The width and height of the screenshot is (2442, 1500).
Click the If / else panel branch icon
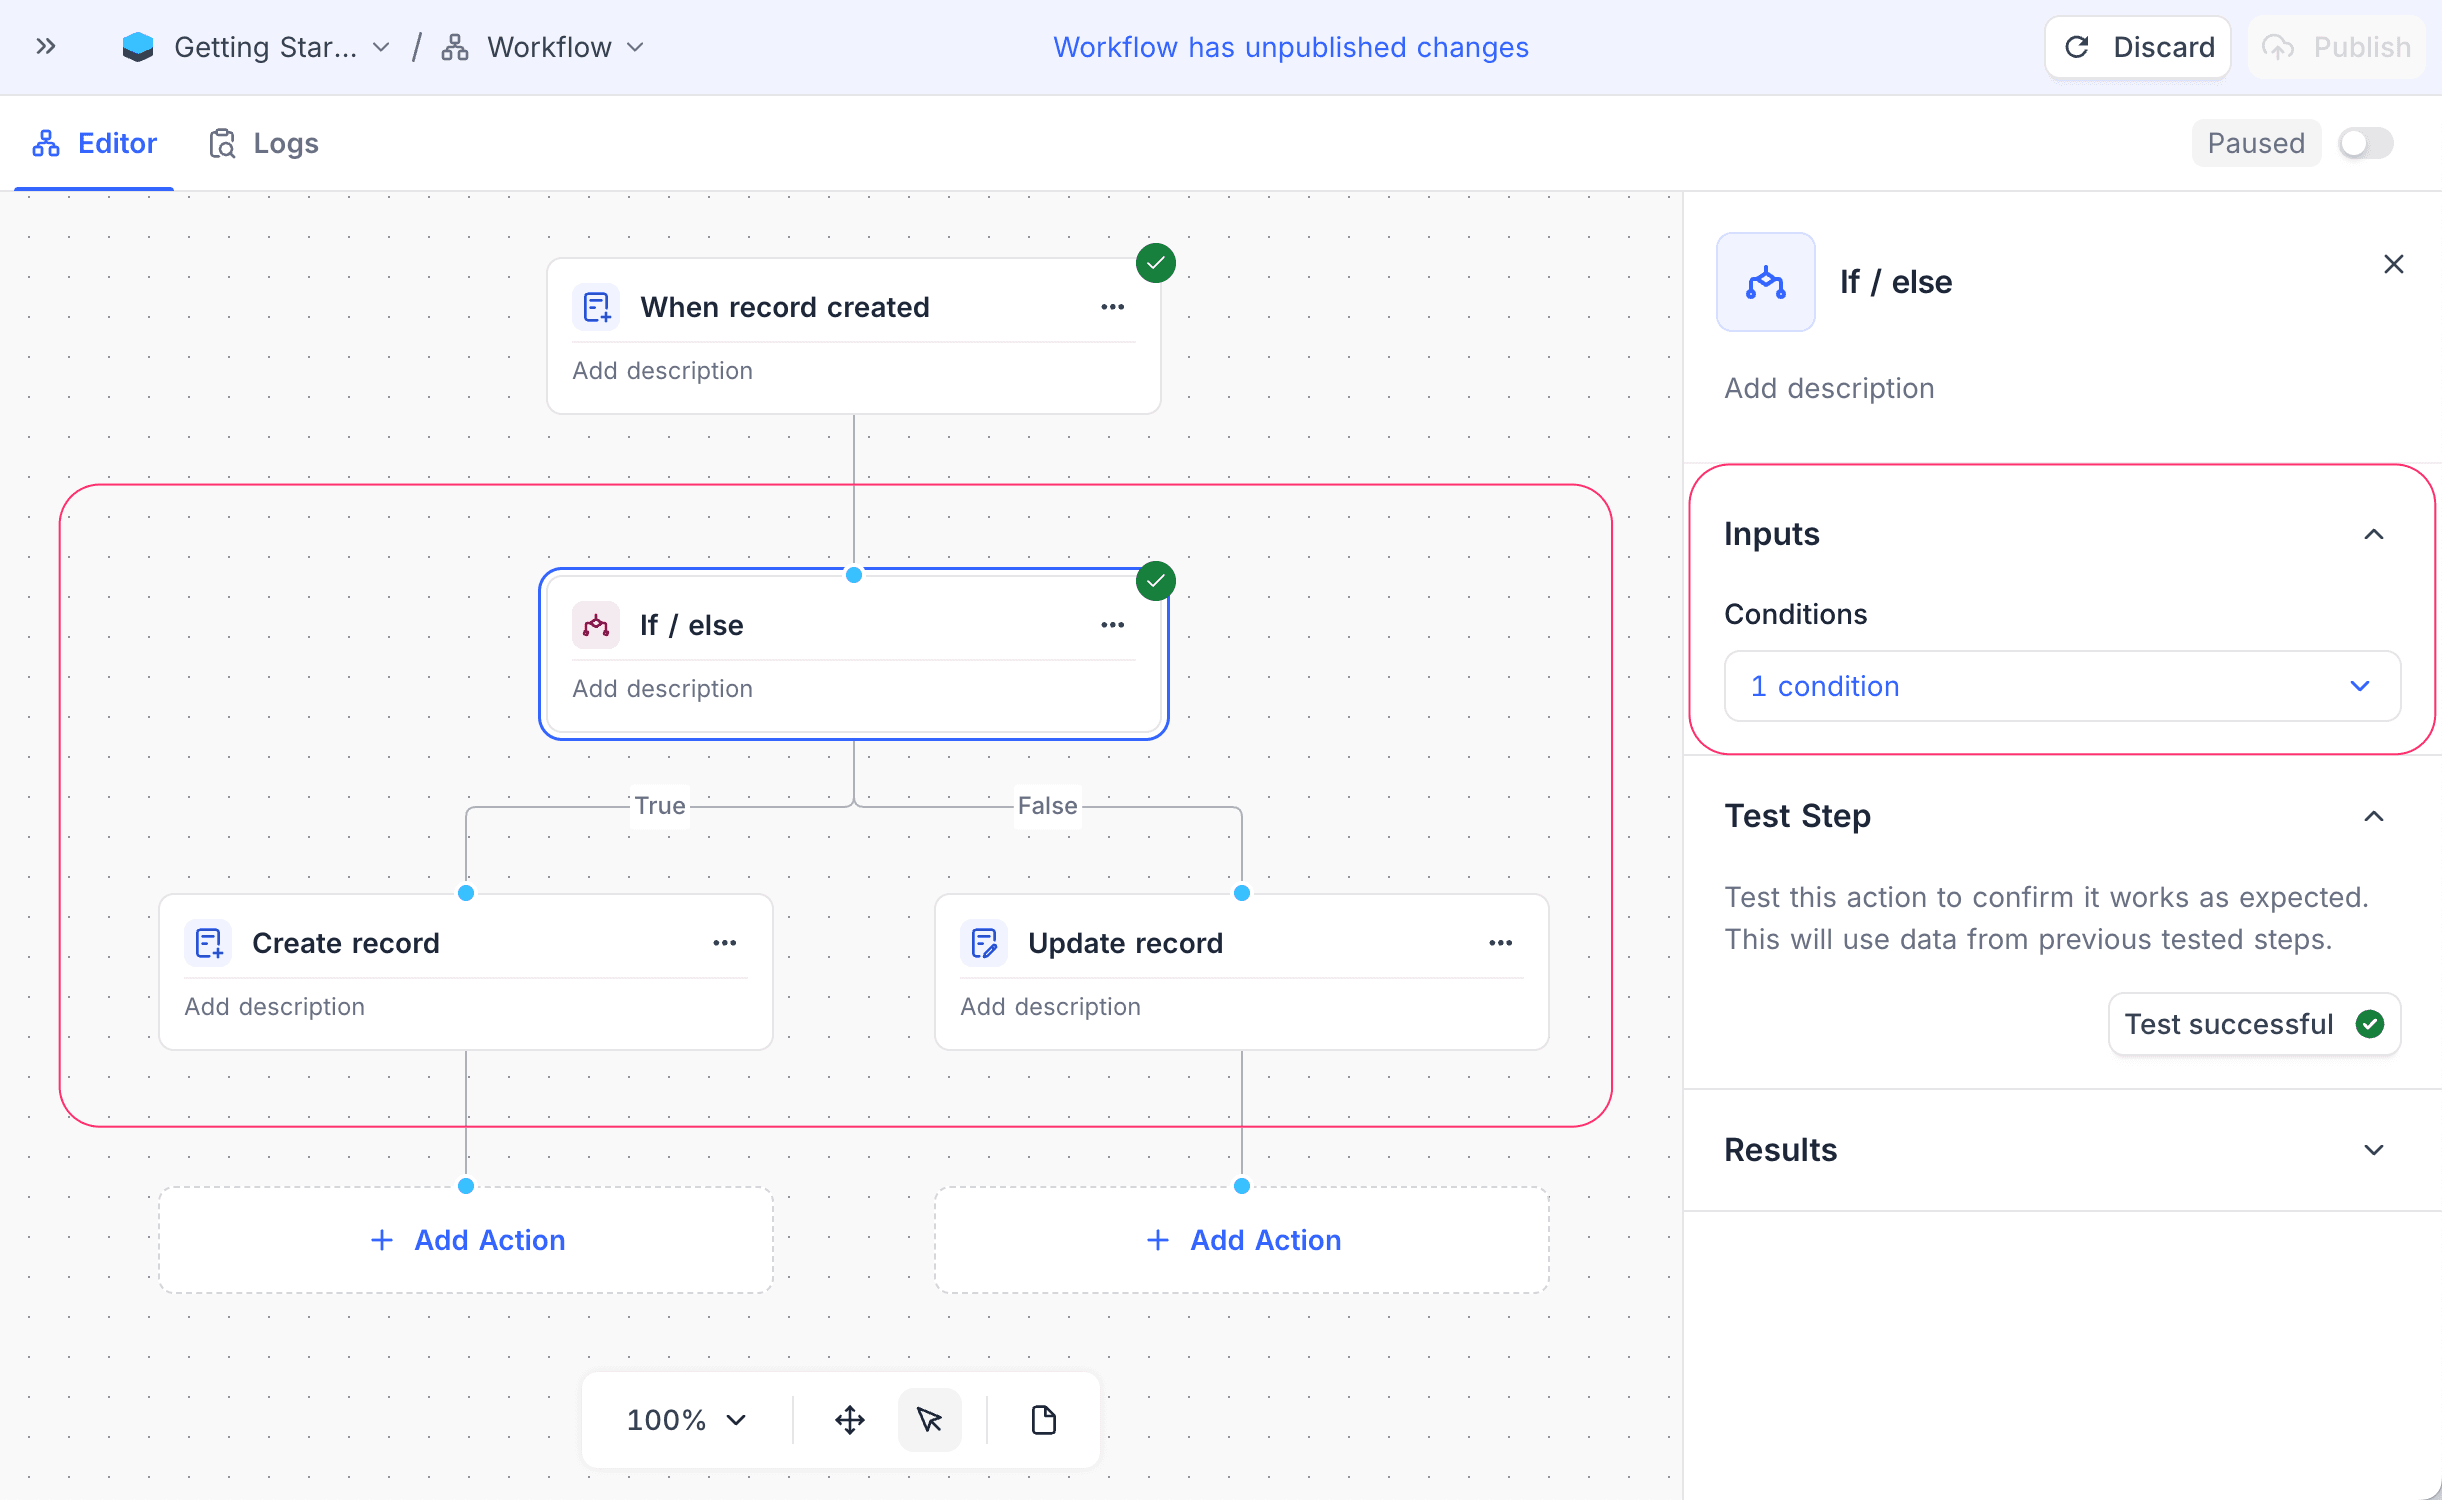[1765, 282]
